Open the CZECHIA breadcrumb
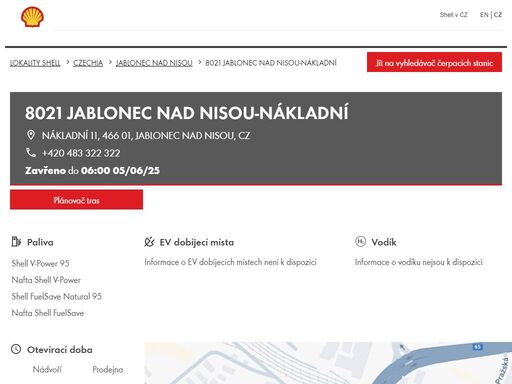Image resolution: width=512 pixels, height=384 pixels. tap(88, 63)
